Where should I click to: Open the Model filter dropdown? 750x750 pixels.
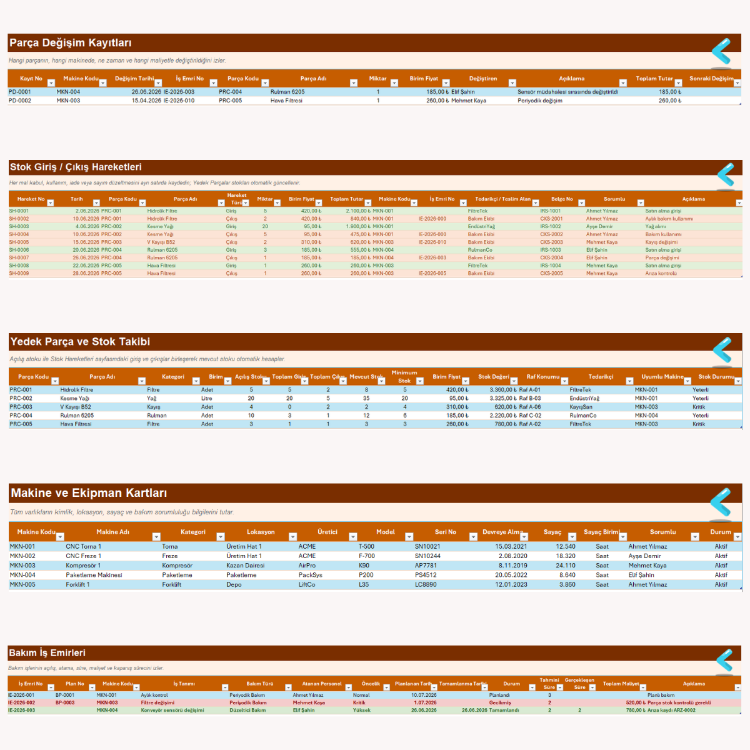coord(409,537)
